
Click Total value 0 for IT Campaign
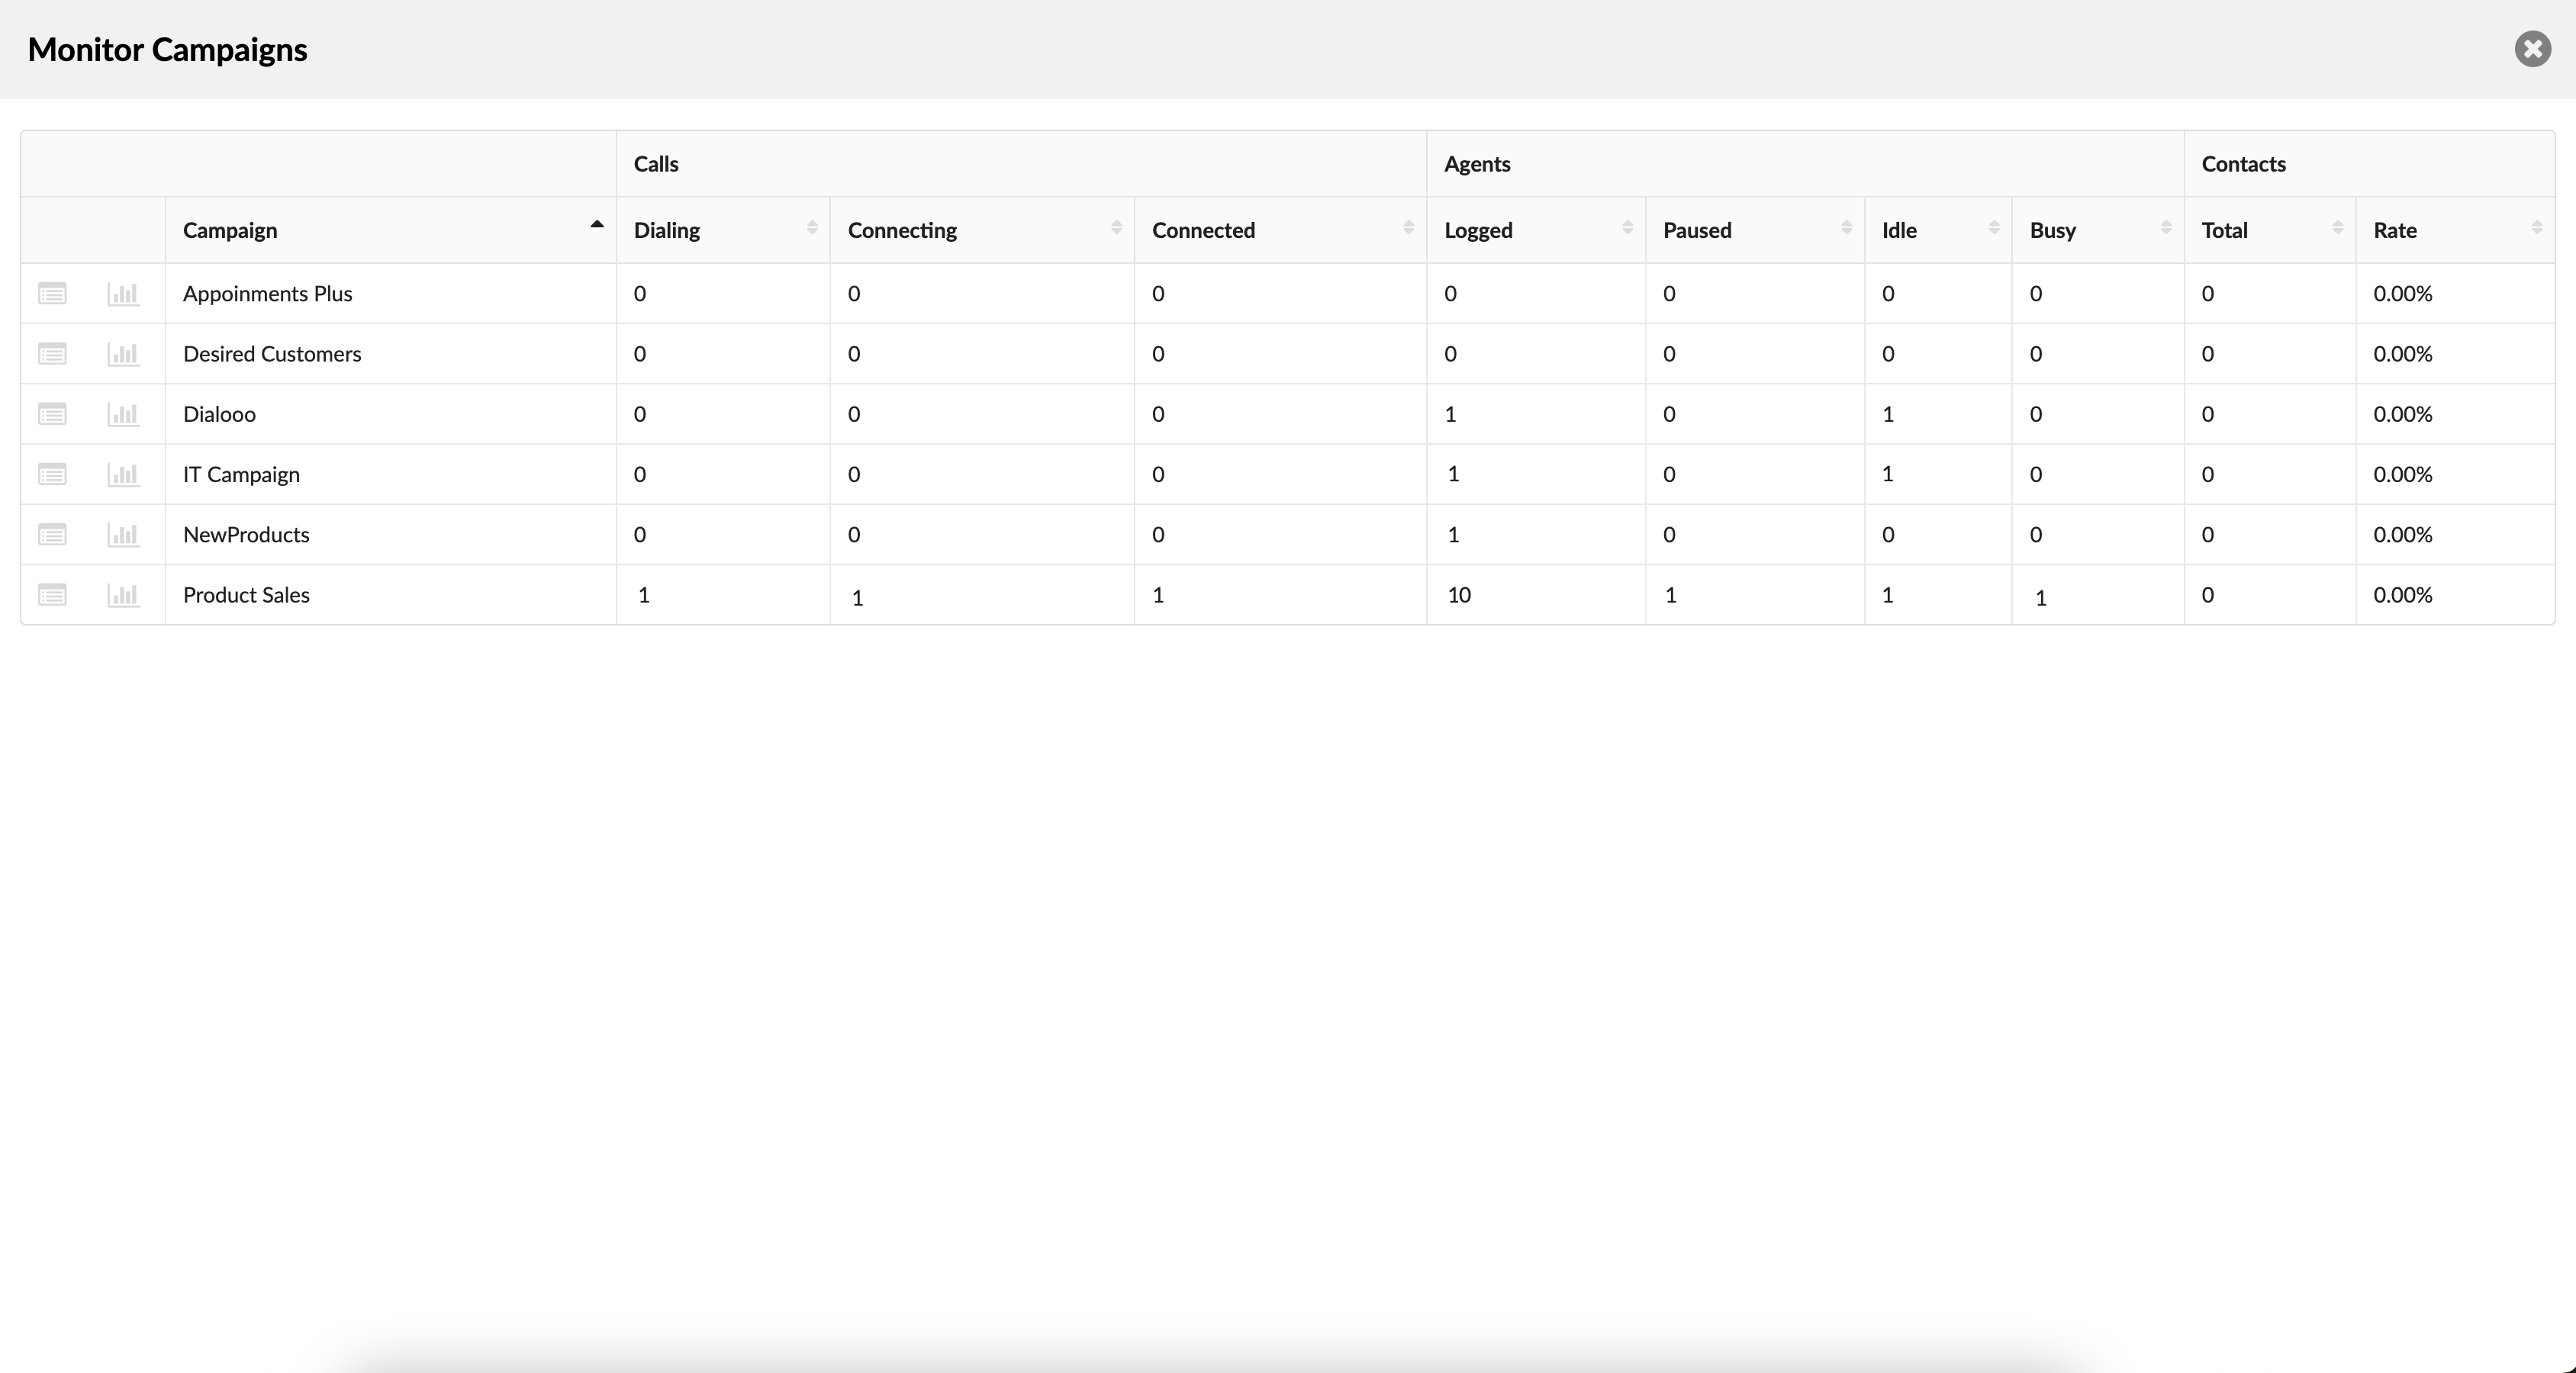pyautogui.click(x=2207, y=474)
